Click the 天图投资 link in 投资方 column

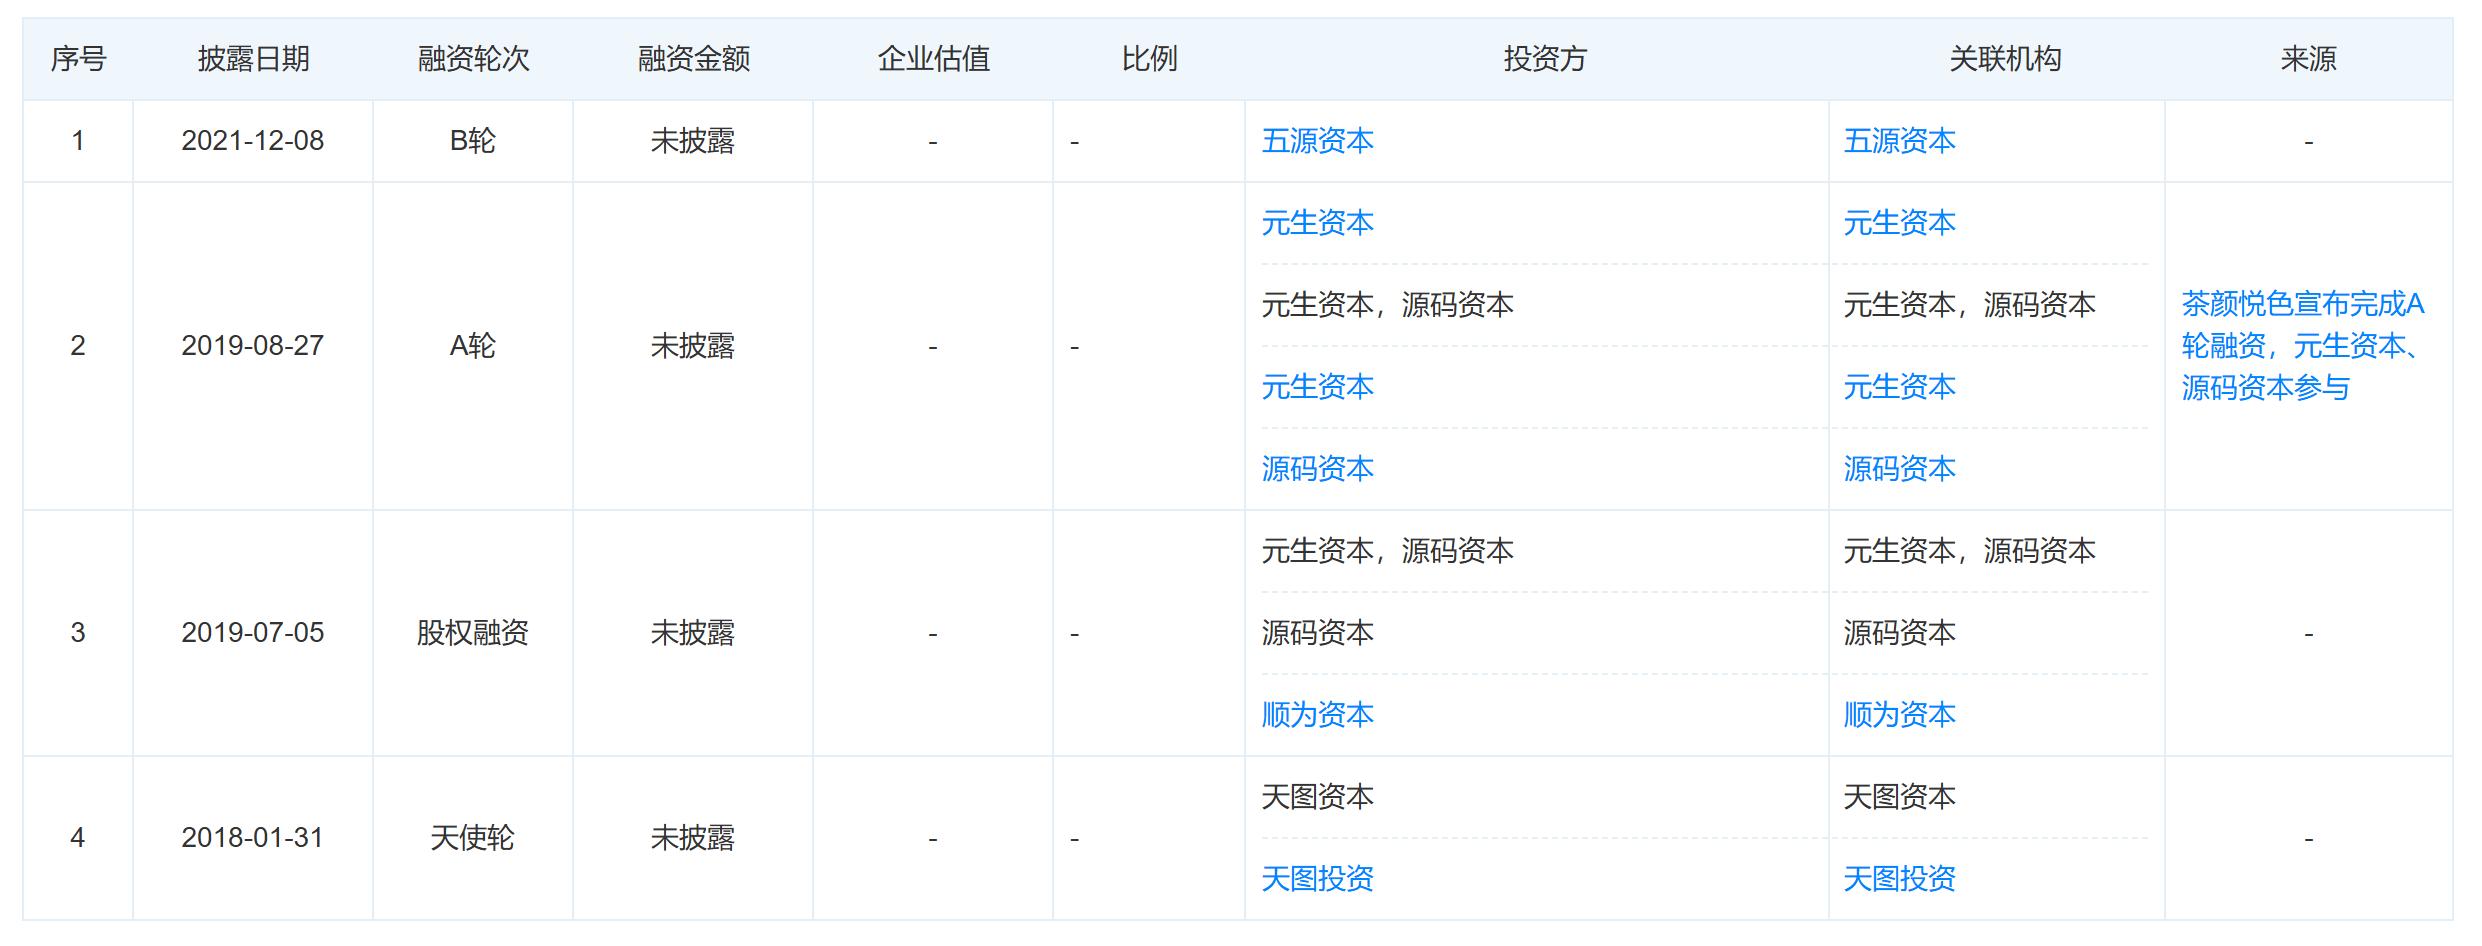coord(1317,879)
